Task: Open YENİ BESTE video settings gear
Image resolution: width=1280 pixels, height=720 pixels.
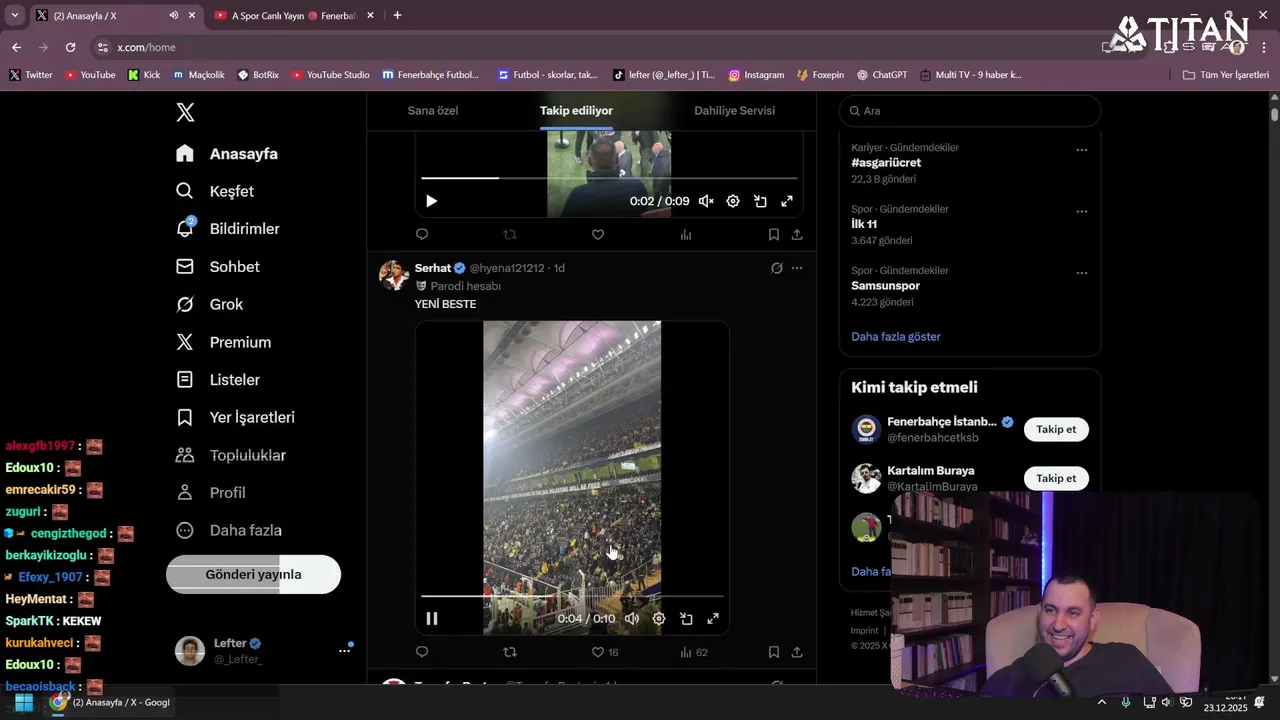Action: 659,618
